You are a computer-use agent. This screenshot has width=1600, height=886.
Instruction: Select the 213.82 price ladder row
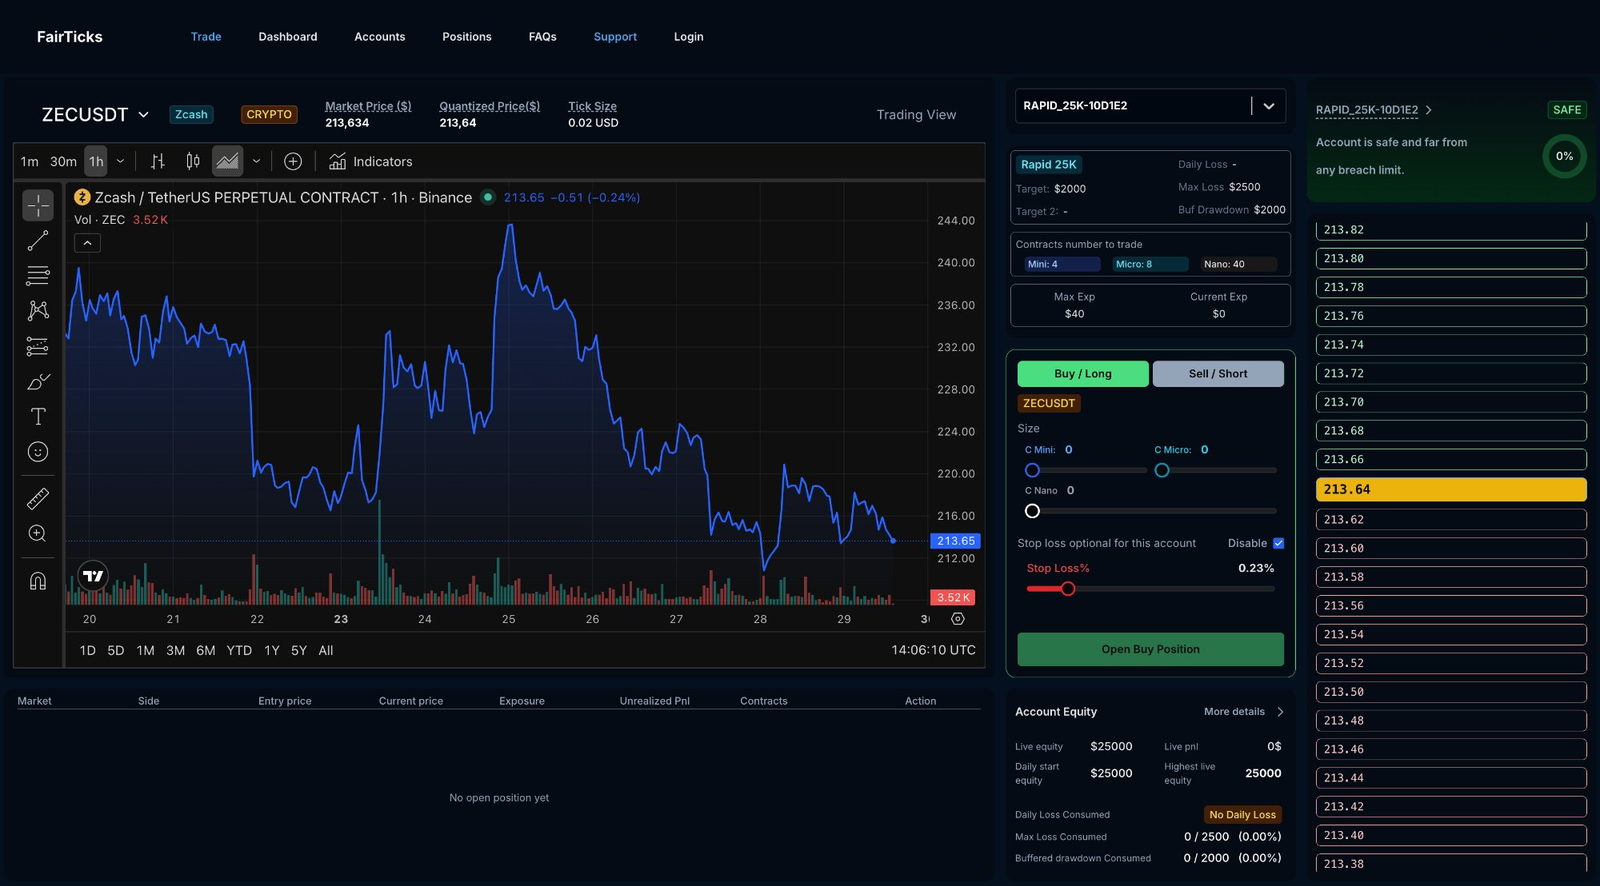coord(1451,230)
